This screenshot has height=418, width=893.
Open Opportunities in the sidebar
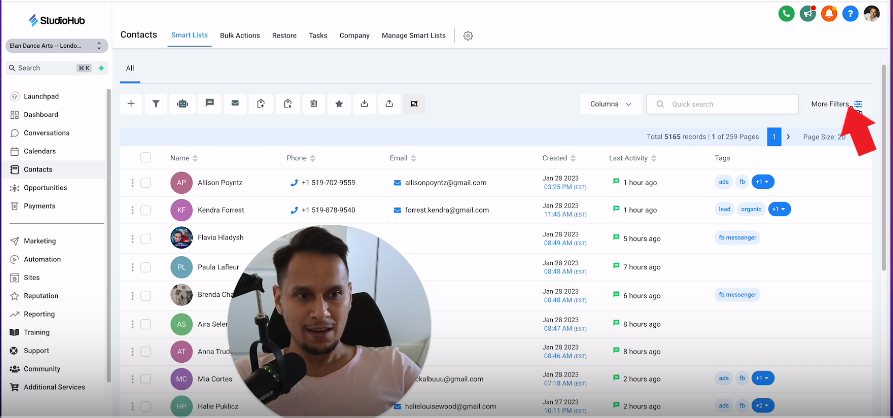click(x=45, y=187)
